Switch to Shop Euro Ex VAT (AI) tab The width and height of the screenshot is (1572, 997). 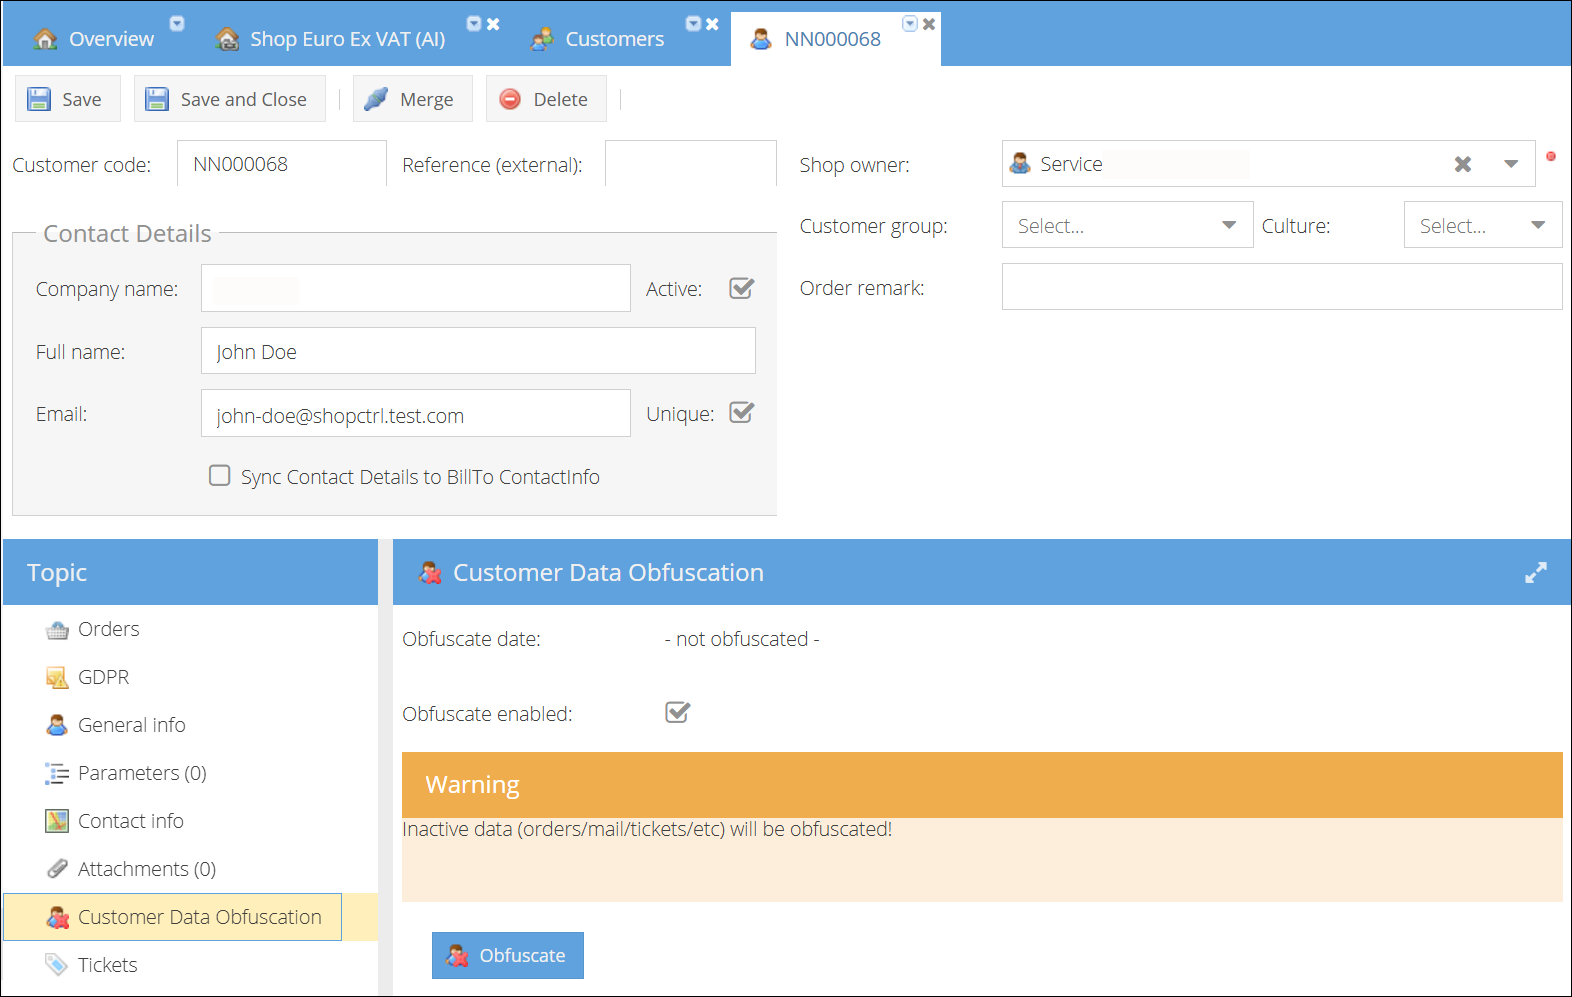pyautogui.click(x=346, y=39)
